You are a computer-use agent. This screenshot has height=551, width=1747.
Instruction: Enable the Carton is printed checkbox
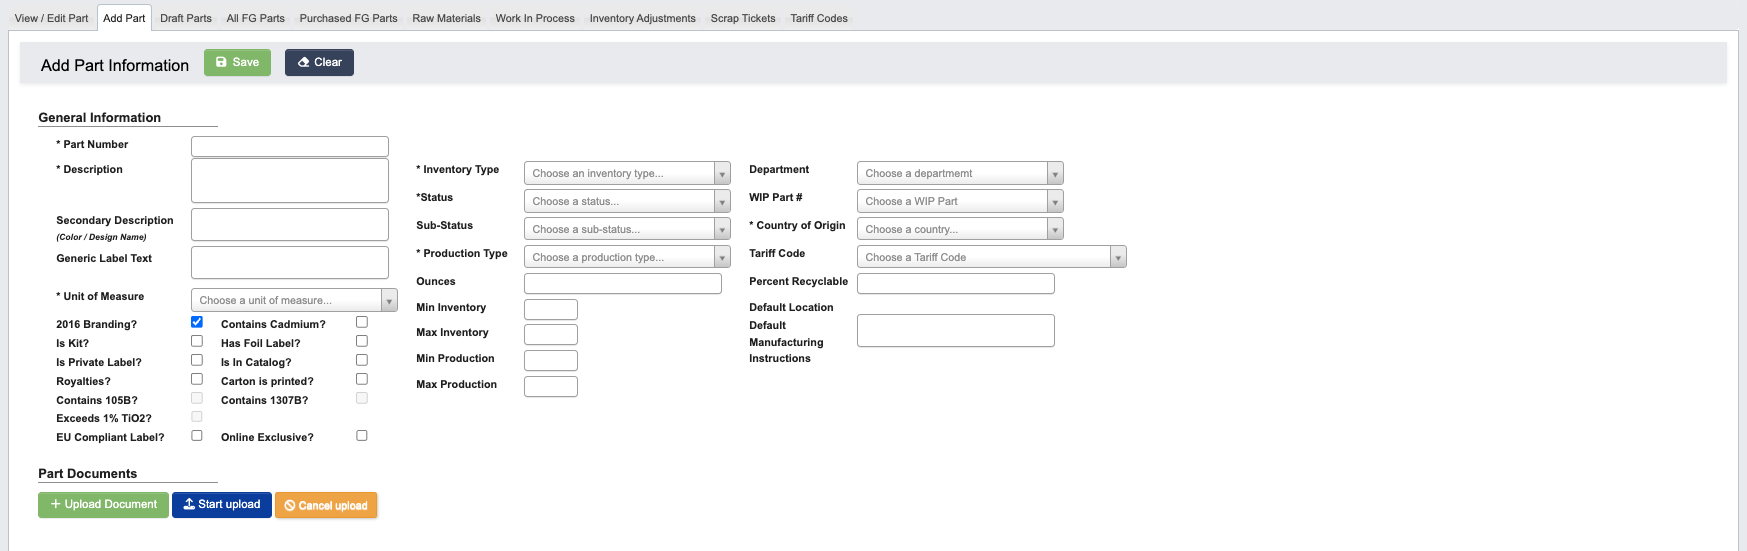(362, 379)
